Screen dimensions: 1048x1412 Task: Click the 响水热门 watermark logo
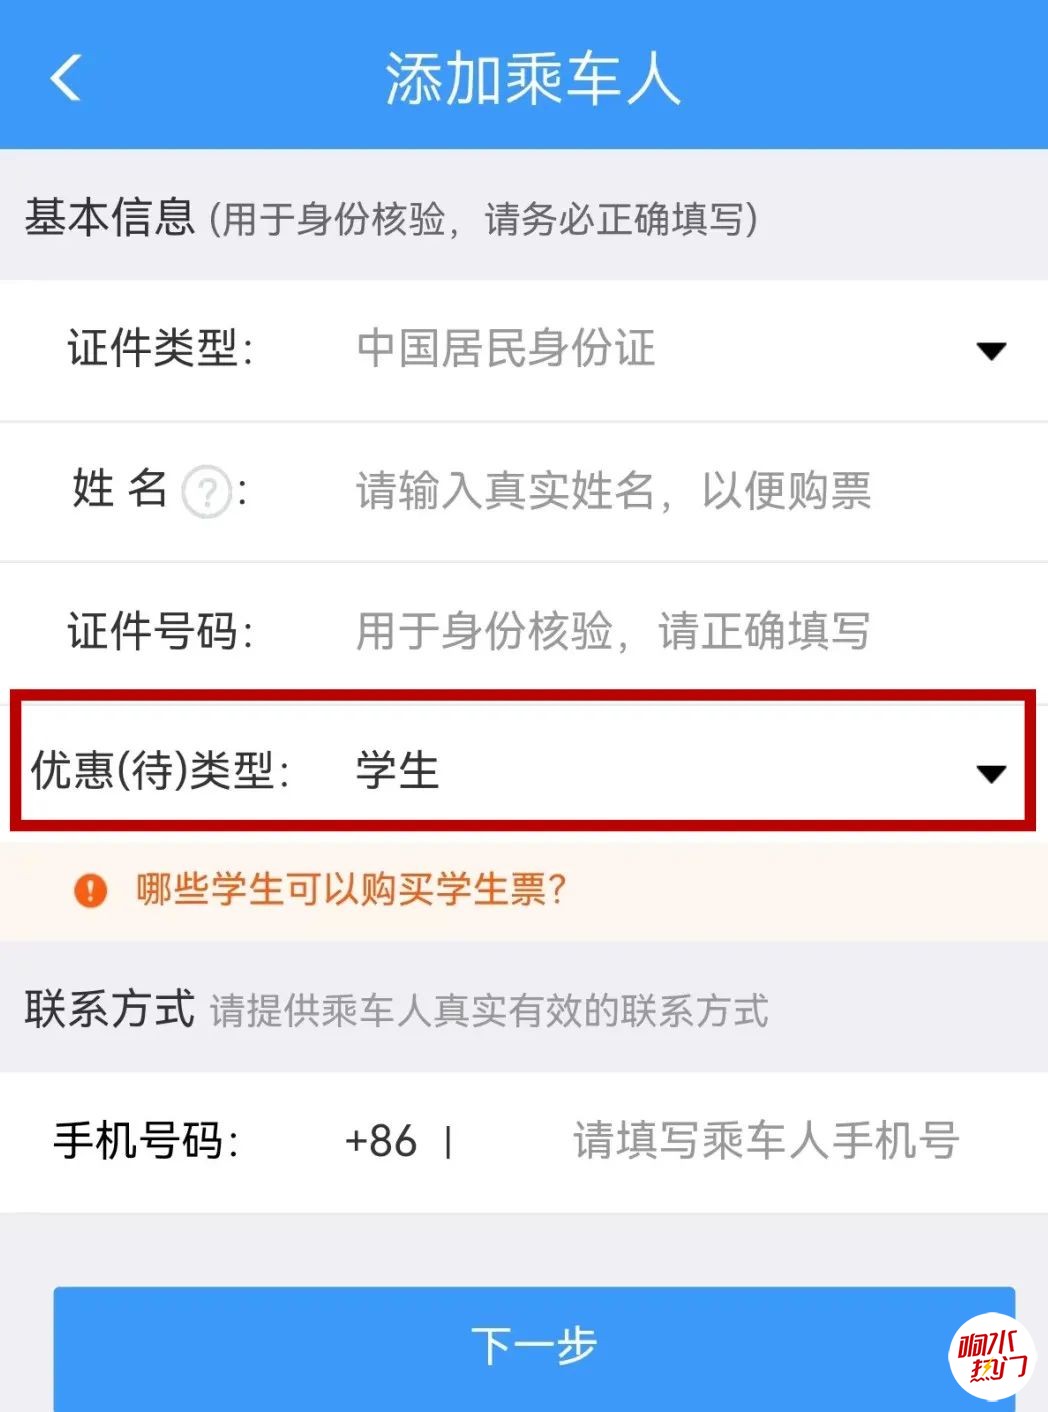(x=992, y=1356)
